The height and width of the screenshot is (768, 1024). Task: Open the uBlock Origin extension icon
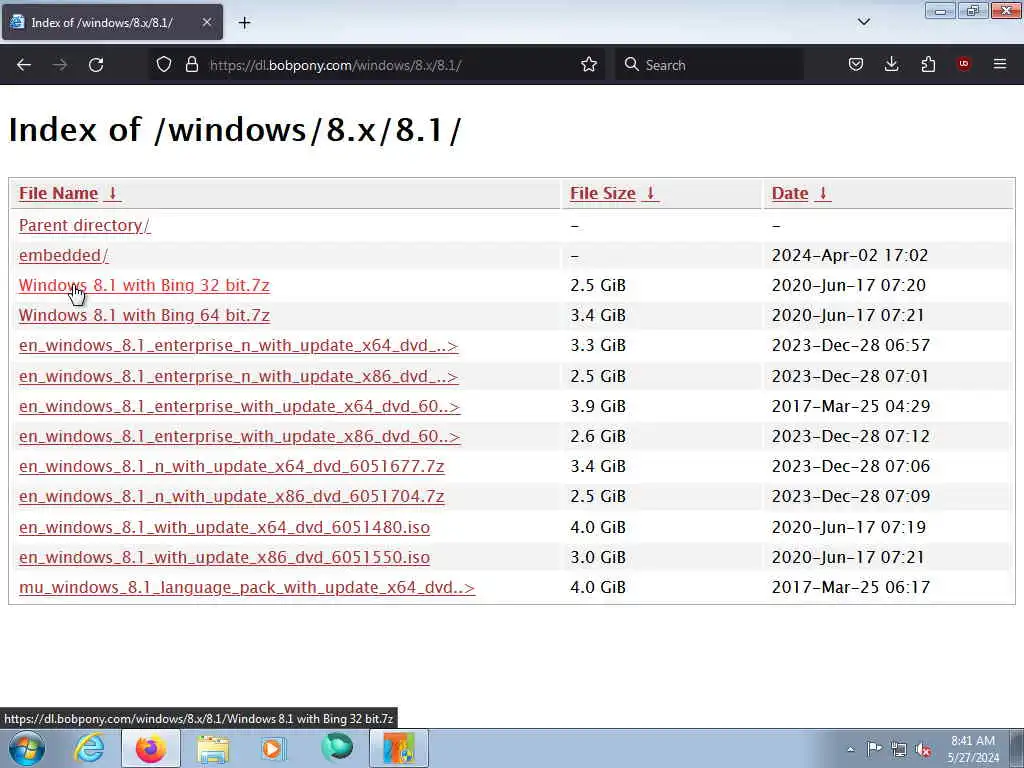coord(963,65)
